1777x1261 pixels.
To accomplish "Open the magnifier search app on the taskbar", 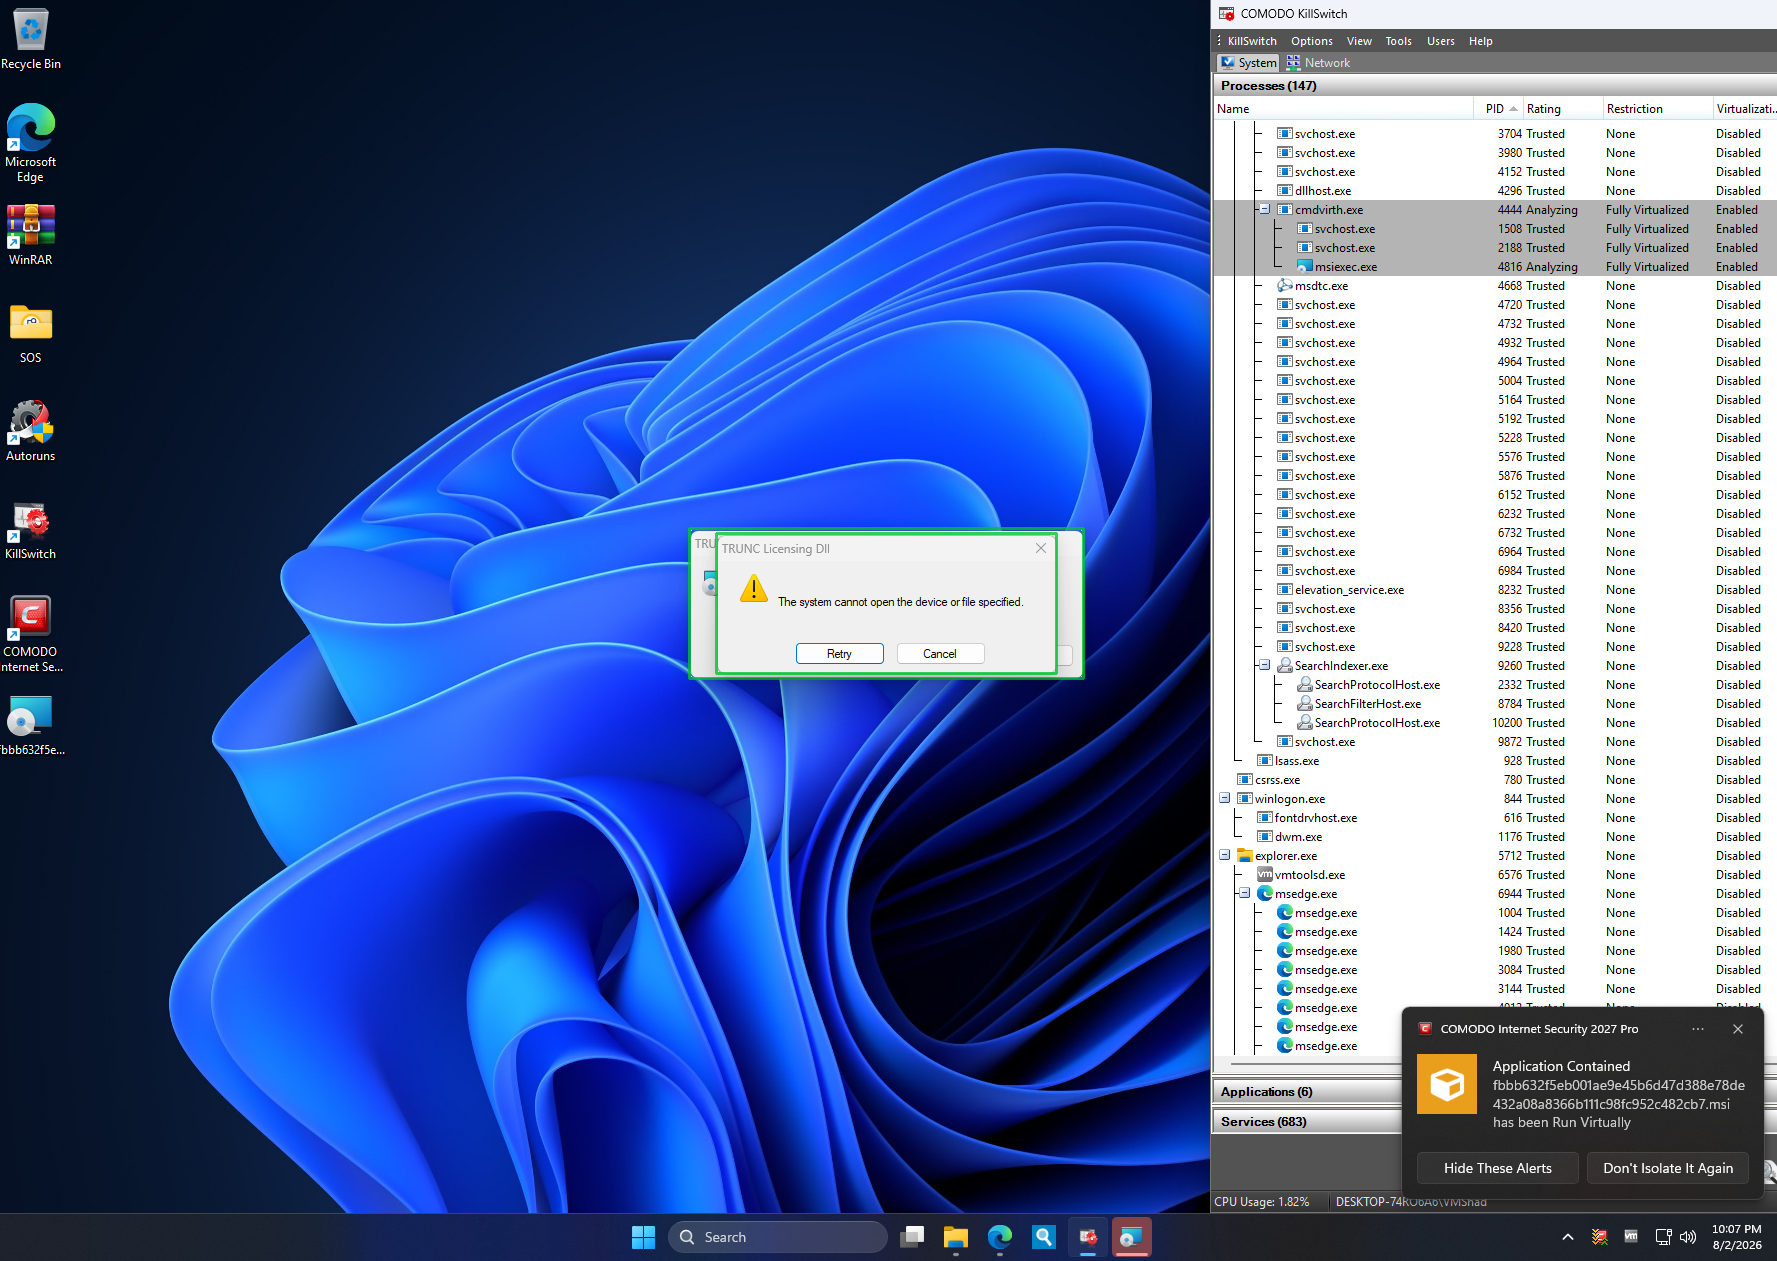I will click(1044, 1237).
